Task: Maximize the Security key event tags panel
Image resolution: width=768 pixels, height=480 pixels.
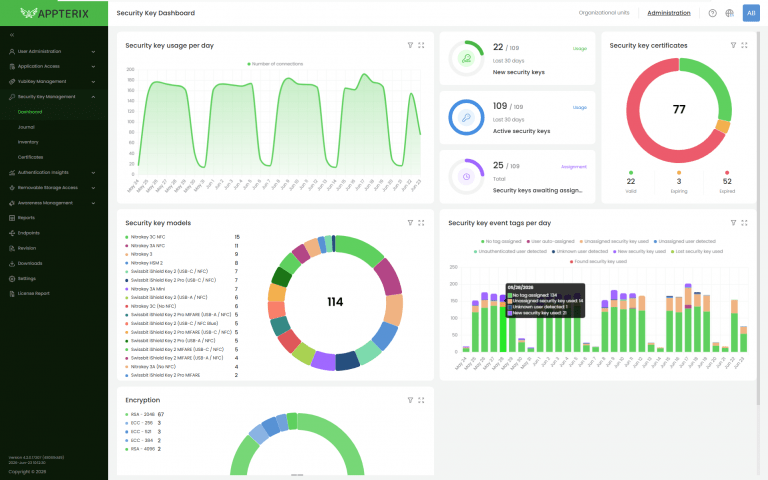Action: tap(744, 223)
